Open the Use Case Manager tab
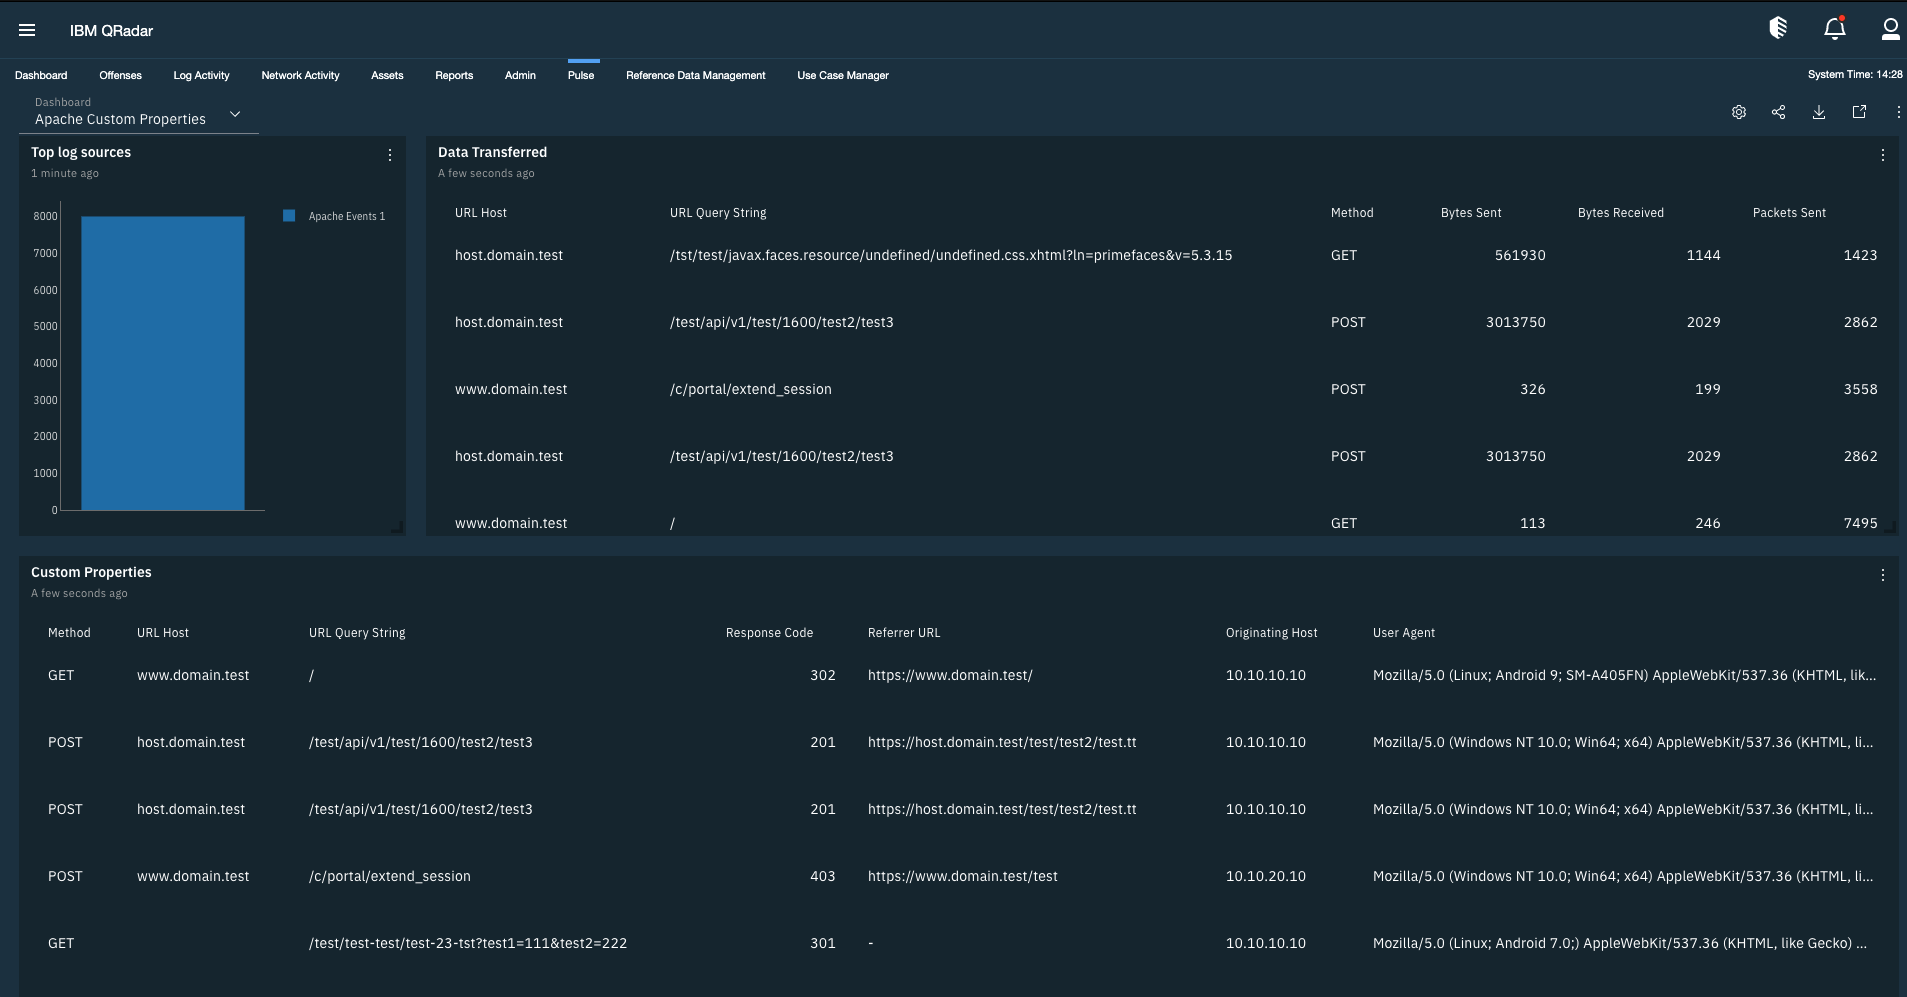 click(842, 75)
